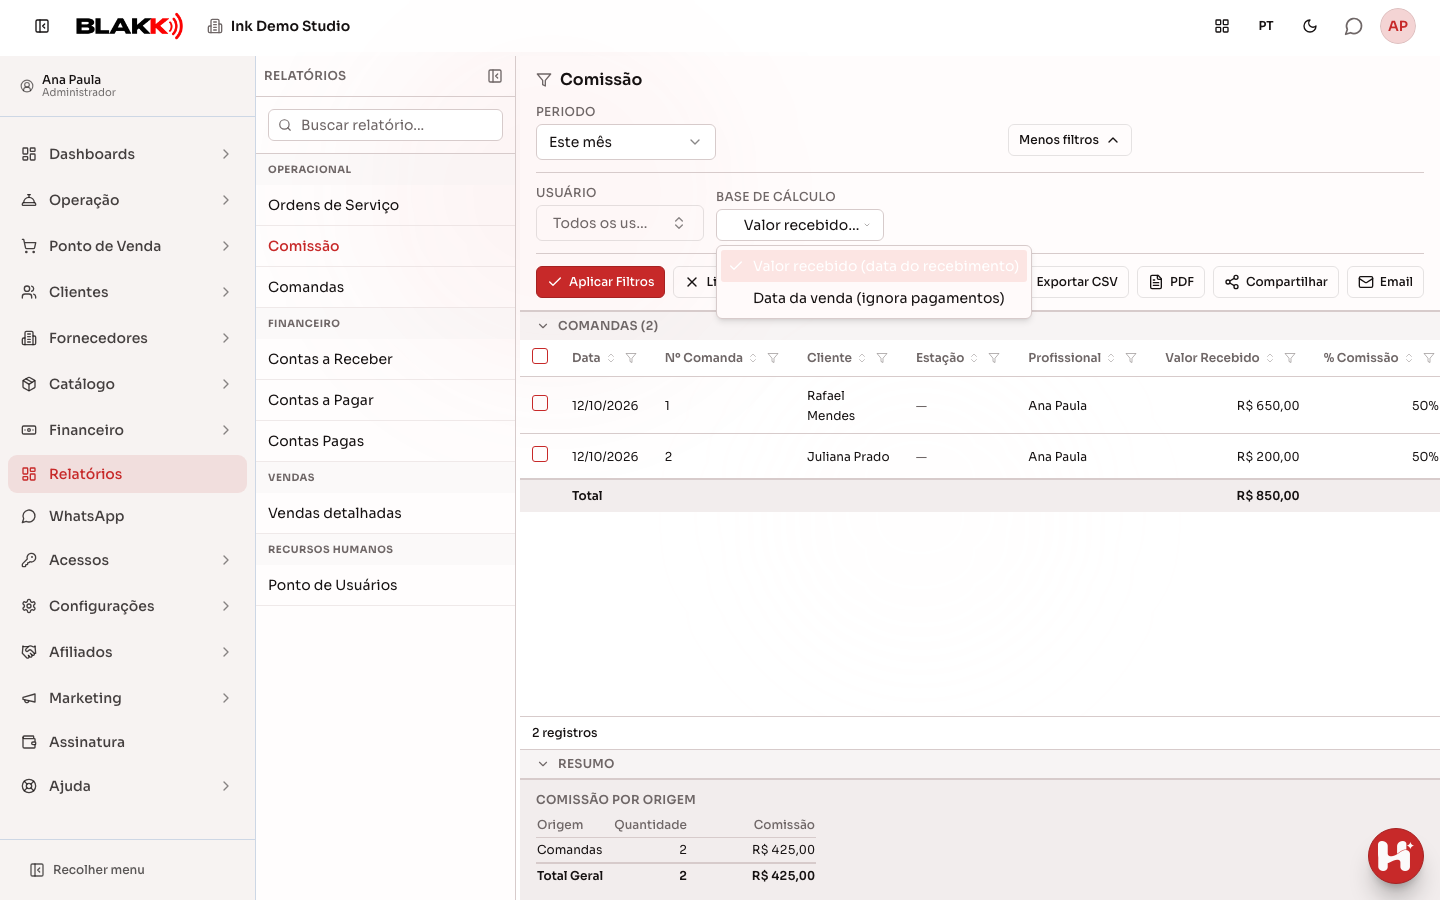Open WhatsApp in the sidebar
Screen dimensions: 1440x900
click(127, 516)
